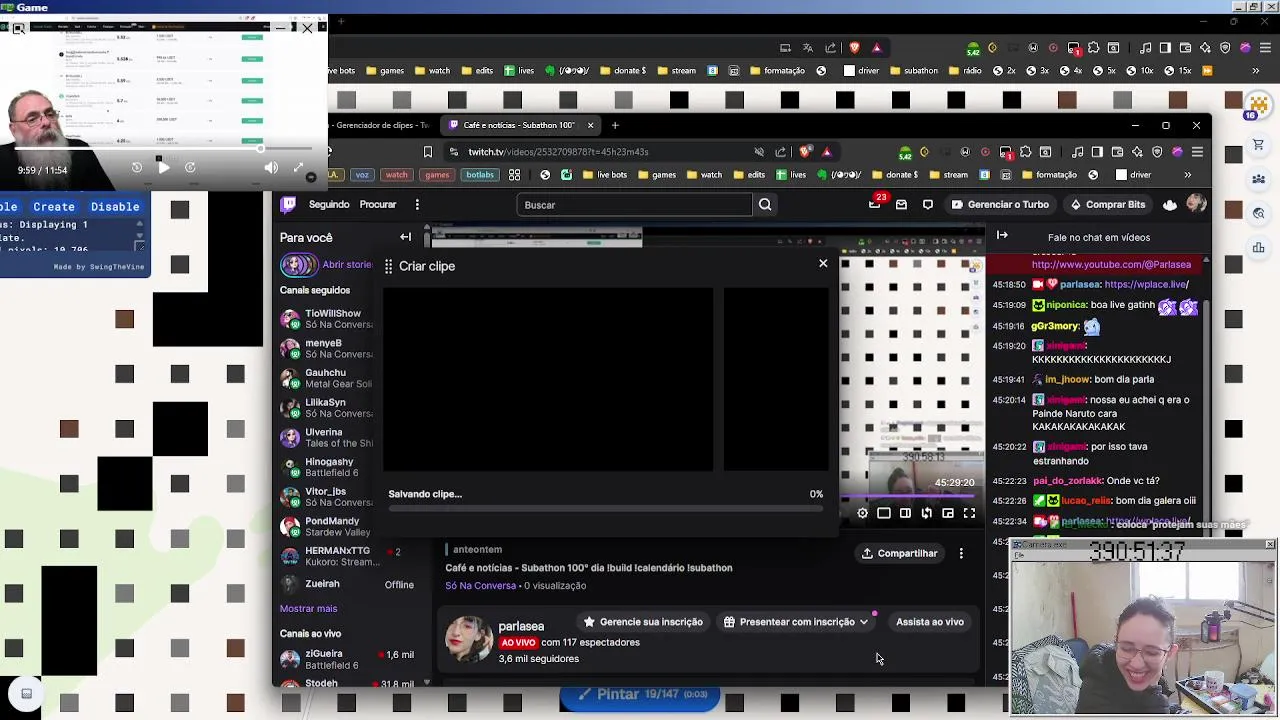Image resolution: width=1280 pixels, height=720 pixels.
Task: Open the Twitch whispers chat bubble icon
Action: click(928, 204)
